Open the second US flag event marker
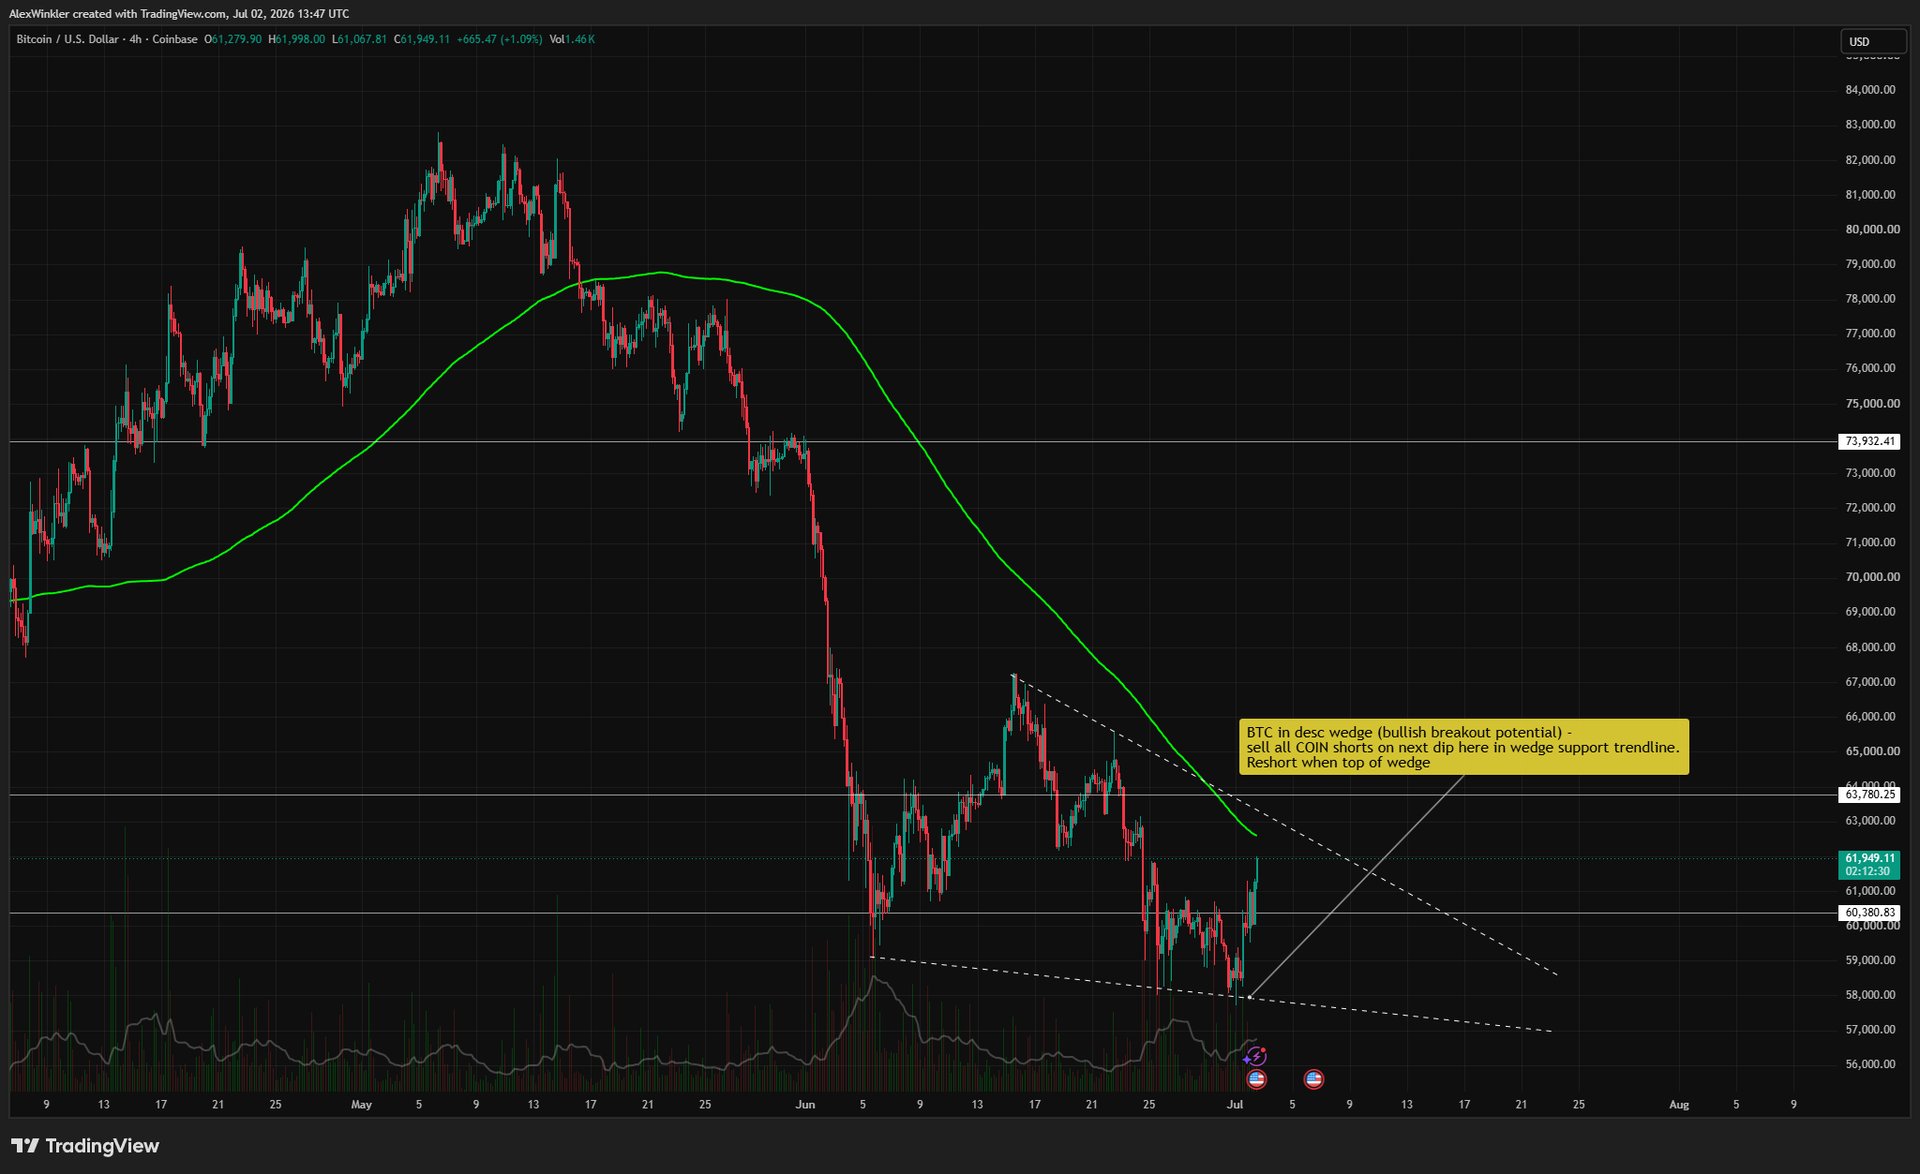The image size is (1920, 1174). coord(1314,1079)
